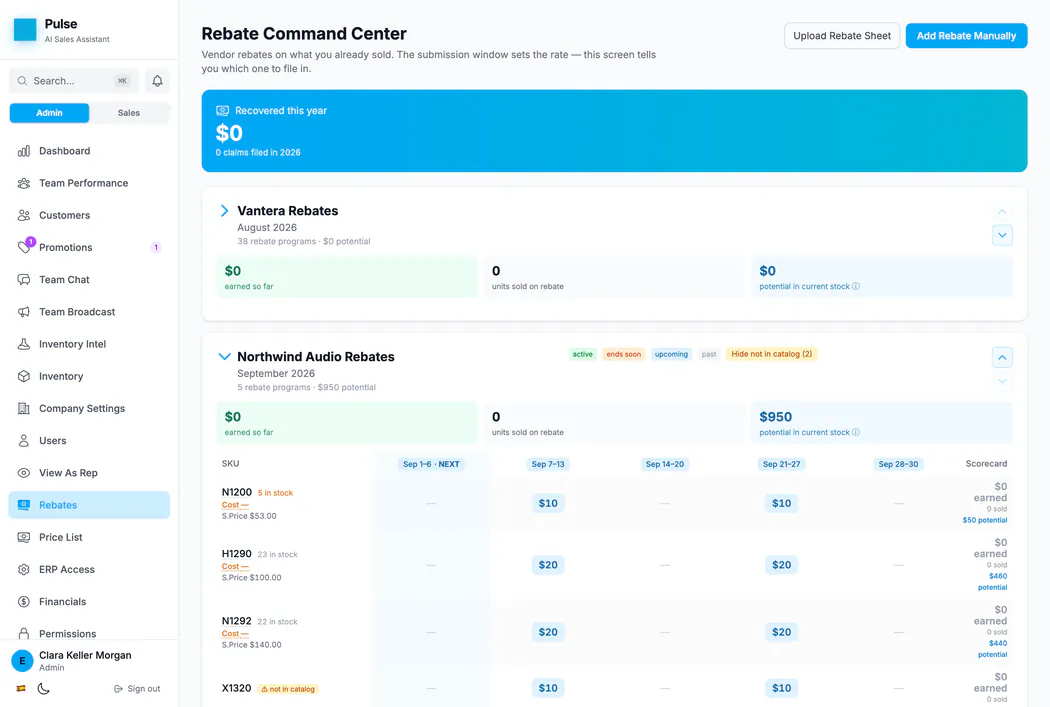Screen dimensions: 1050x707
Task: Click the Users person icon
Action: pos(23,441)
